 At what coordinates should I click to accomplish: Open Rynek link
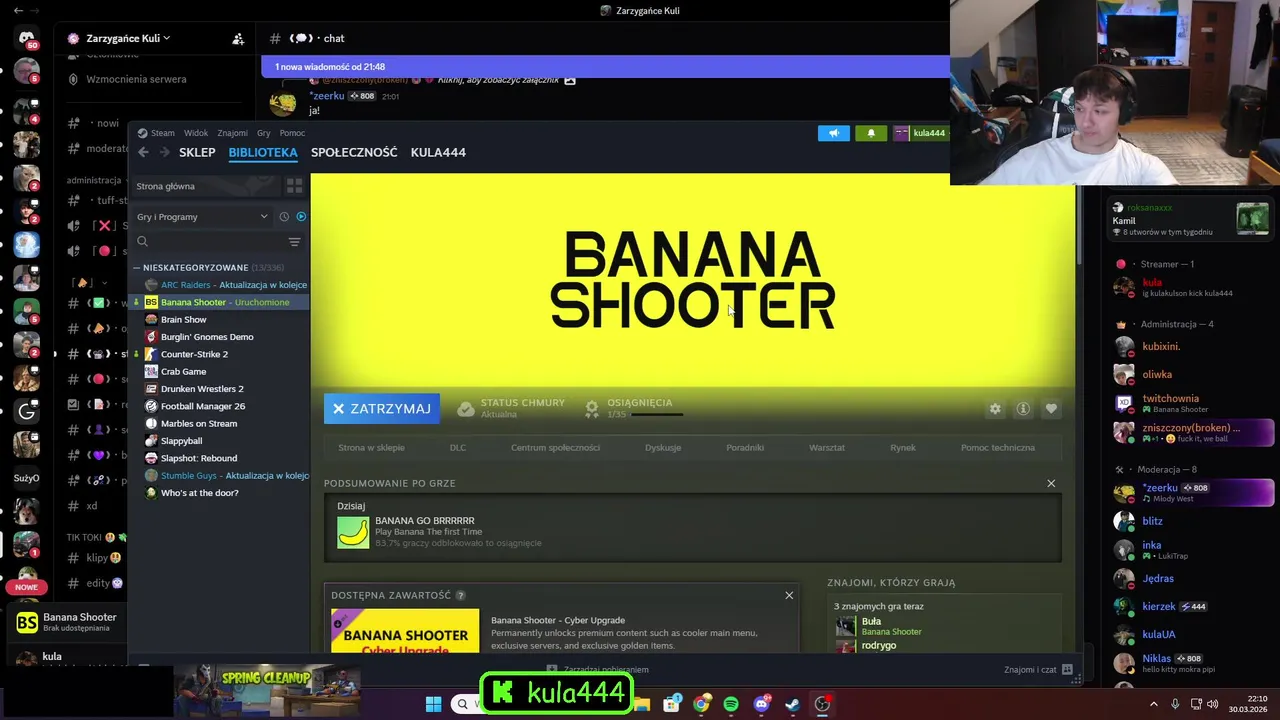click(903, 448)
